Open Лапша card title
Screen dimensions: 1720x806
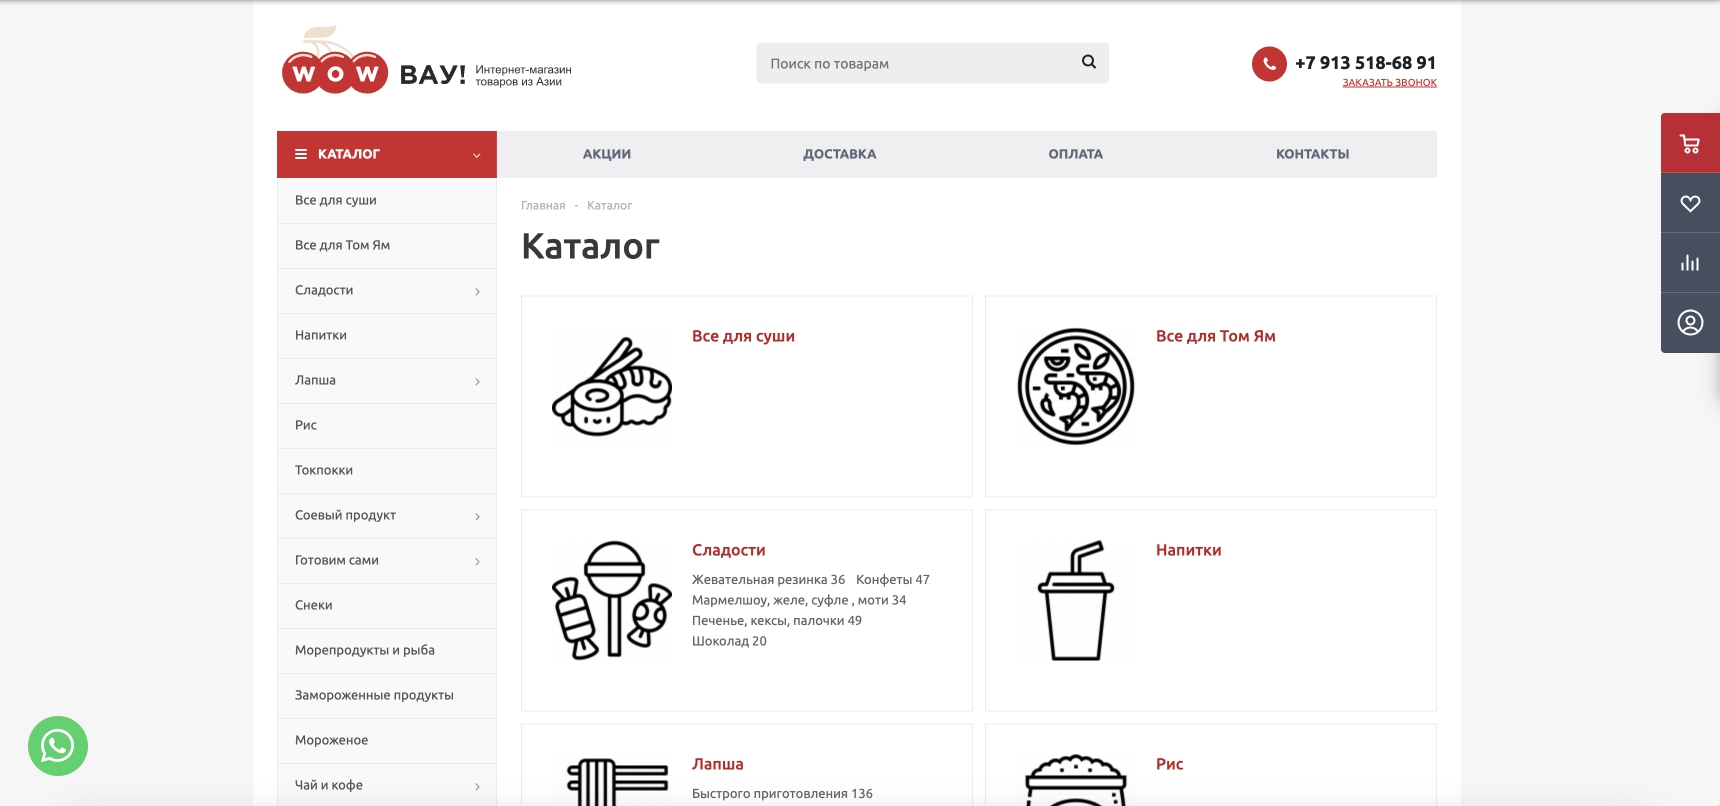[x=717, y=764]
